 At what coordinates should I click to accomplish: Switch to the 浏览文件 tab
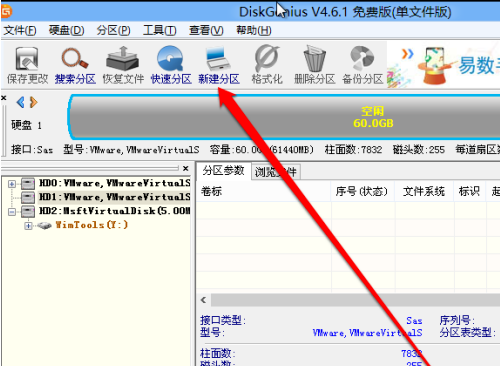click(276, 172)
